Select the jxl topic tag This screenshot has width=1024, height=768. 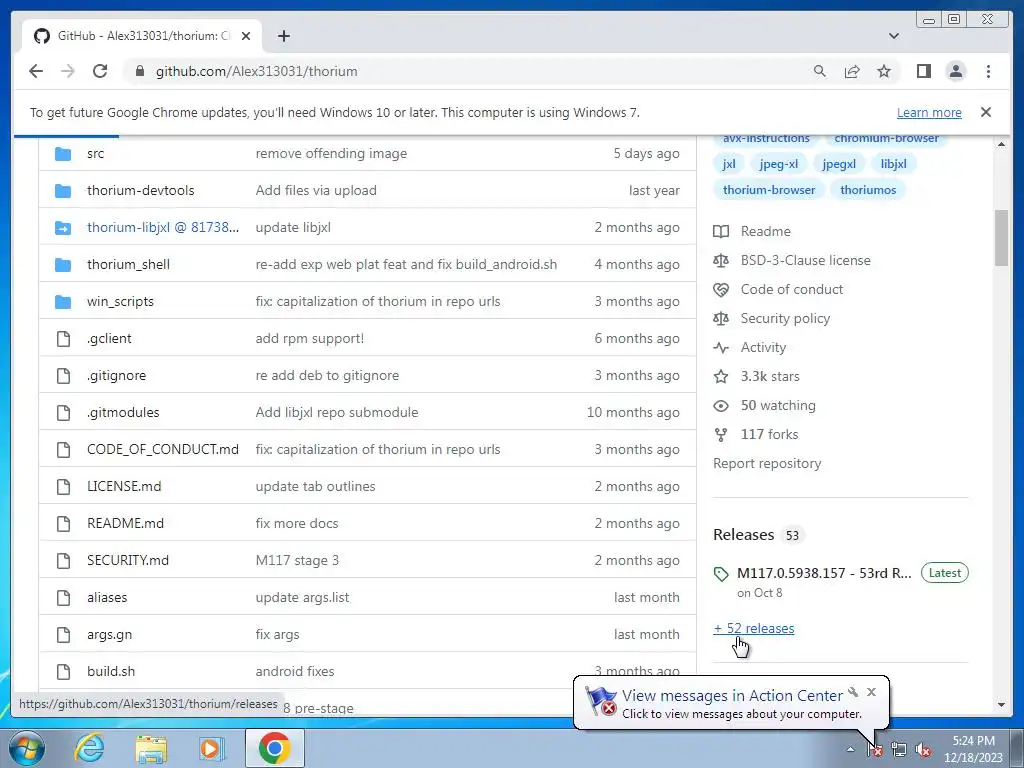[729, 164]
